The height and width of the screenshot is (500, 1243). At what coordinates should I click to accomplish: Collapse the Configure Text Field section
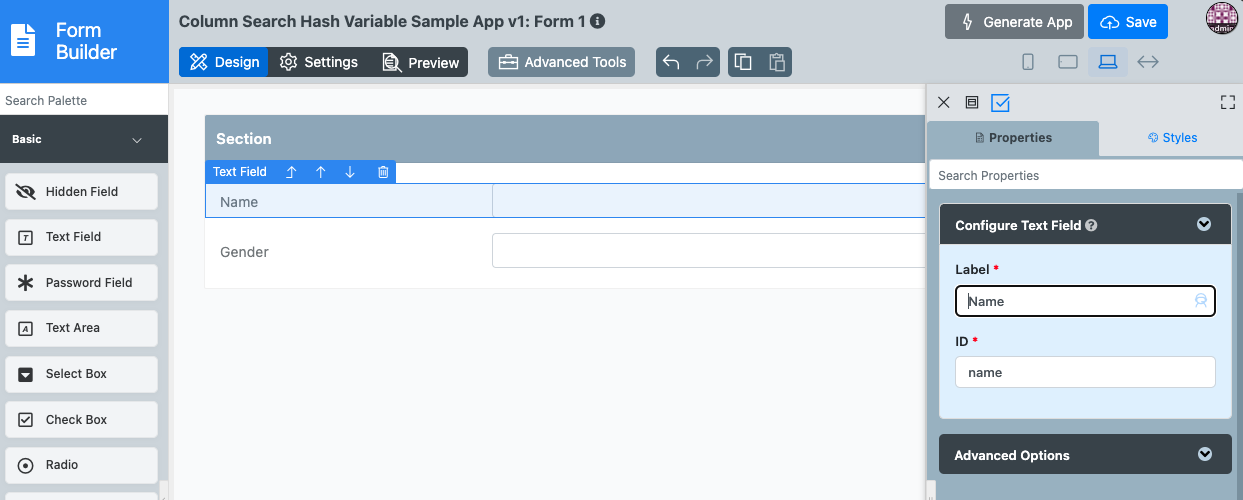point(1204,225)
